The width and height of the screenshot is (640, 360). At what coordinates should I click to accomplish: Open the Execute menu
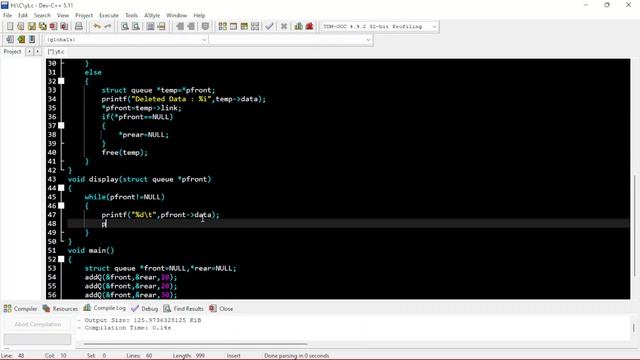109,15
